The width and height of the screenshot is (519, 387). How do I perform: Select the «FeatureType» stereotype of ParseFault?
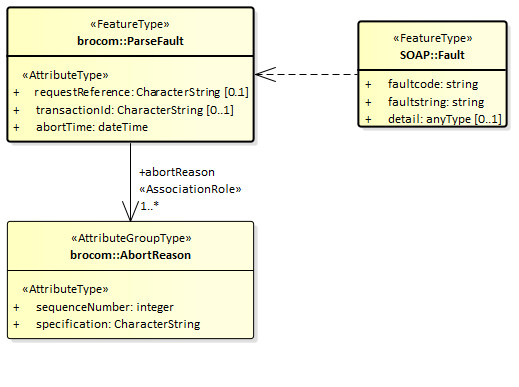click(130, 24)
